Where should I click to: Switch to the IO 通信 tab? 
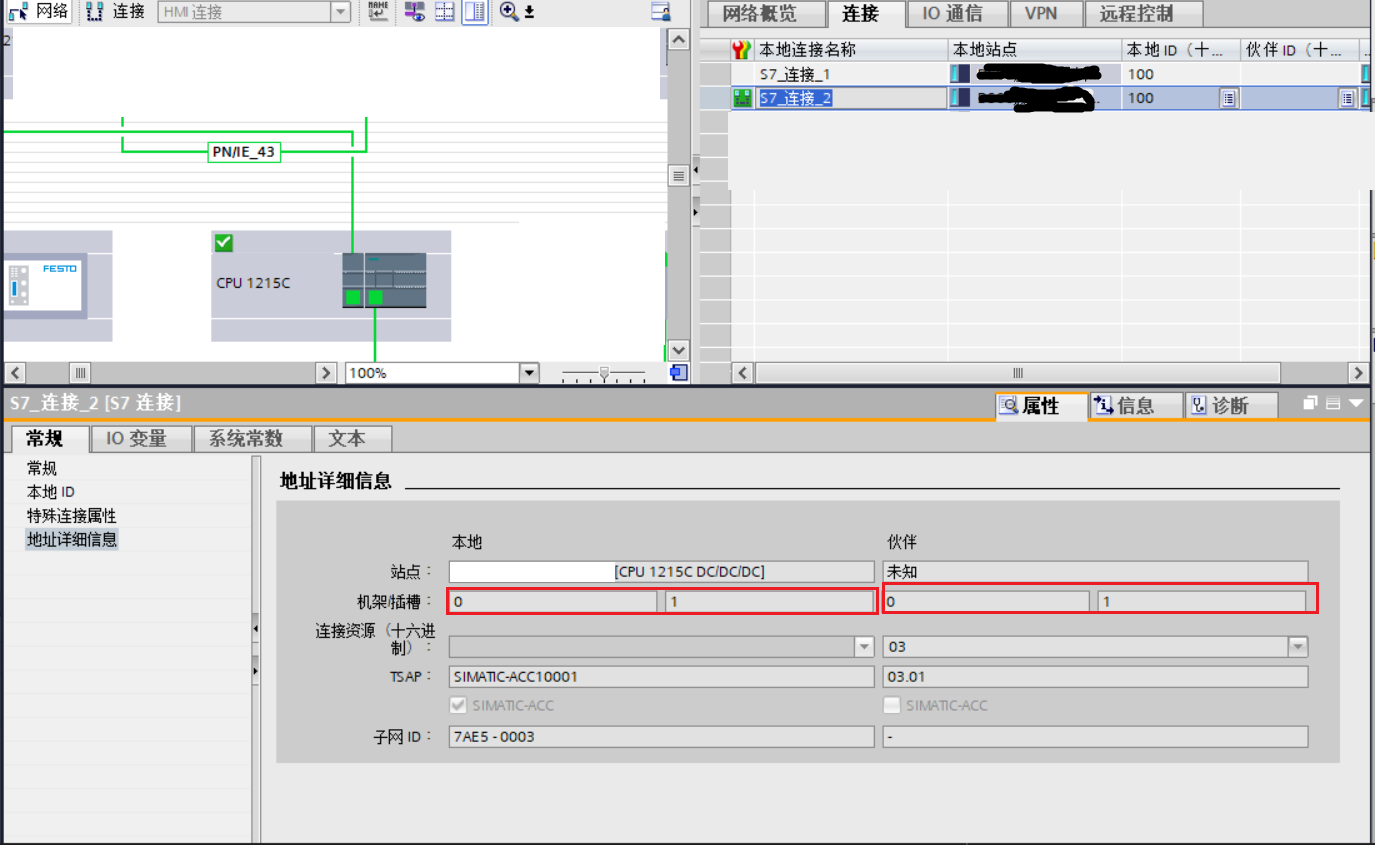point(956,14)
